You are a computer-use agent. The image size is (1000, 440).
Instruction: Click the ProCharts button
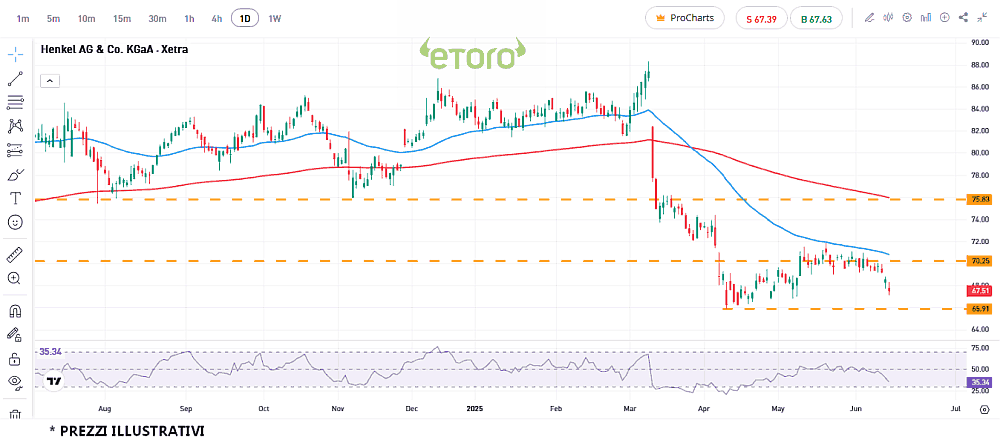point(685,18)
